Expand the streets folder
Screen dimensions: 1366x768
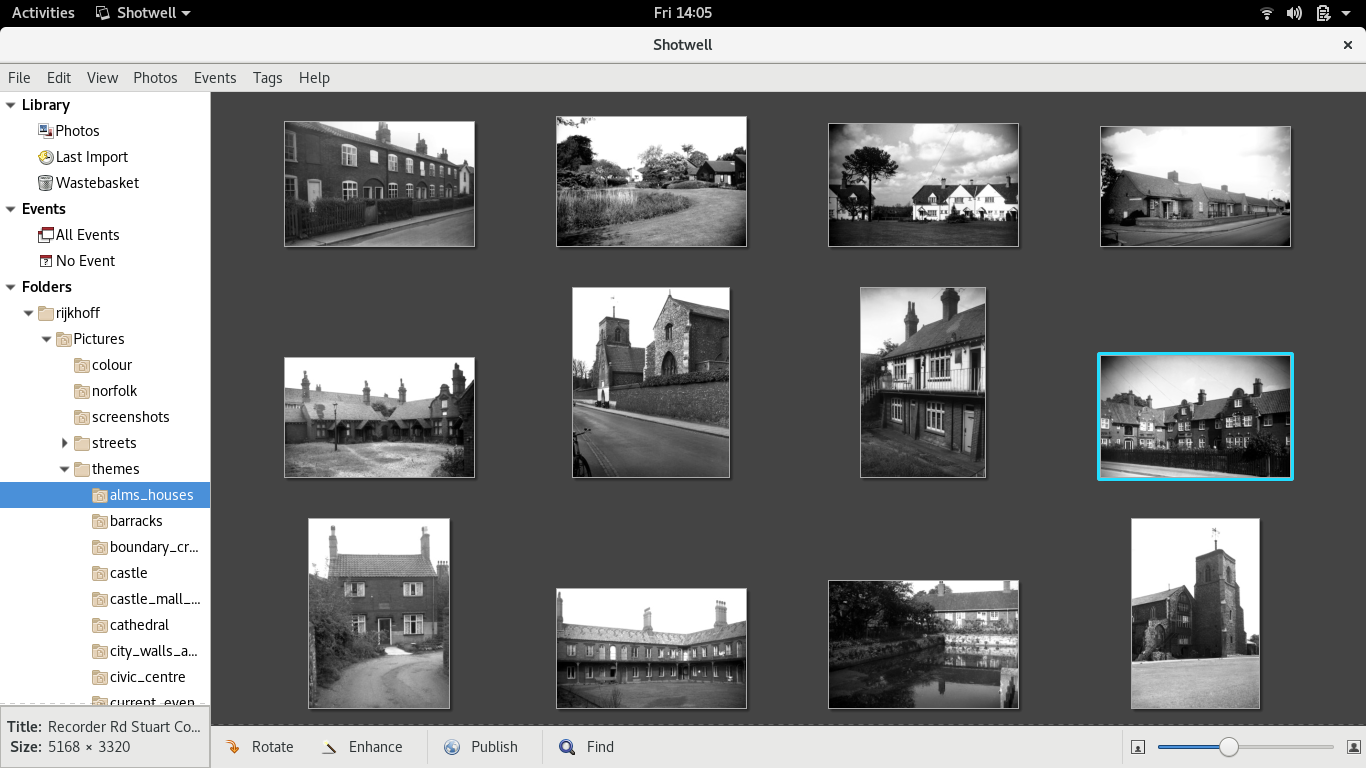(65, 443)
